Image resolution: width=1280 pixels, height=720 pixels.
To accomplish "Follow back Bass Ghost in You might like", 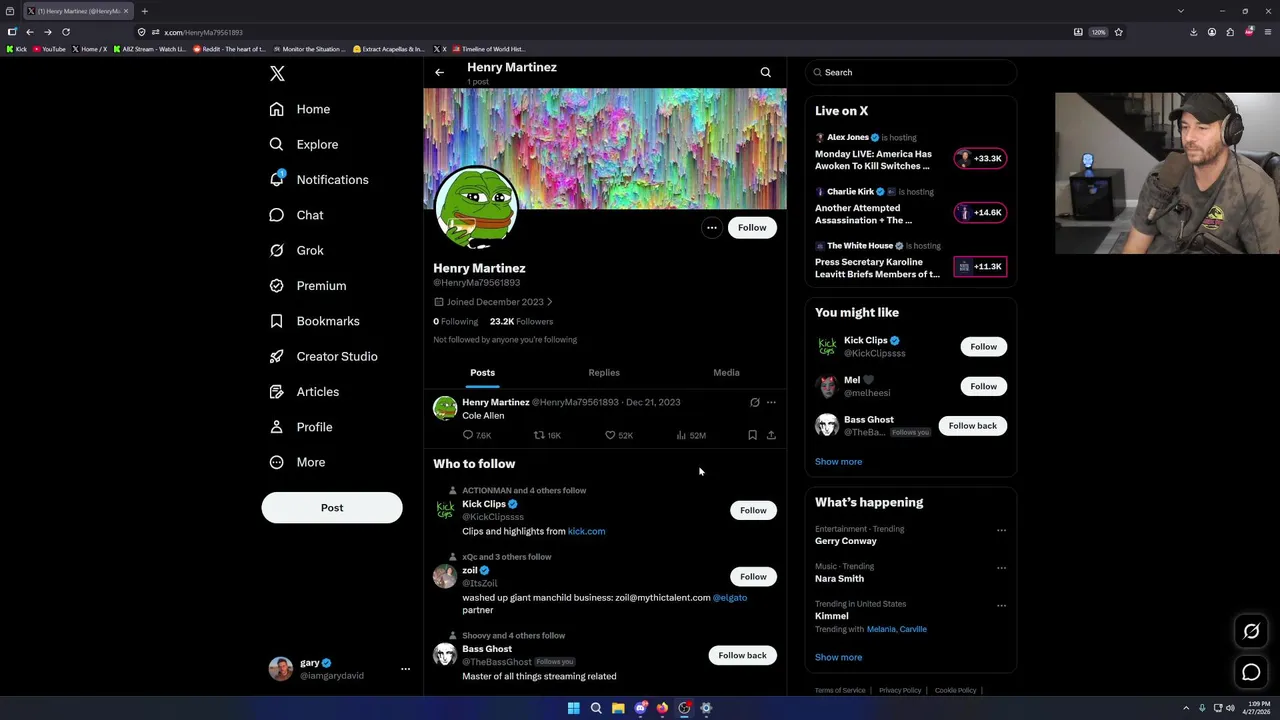I will click(x=972, y=426).
